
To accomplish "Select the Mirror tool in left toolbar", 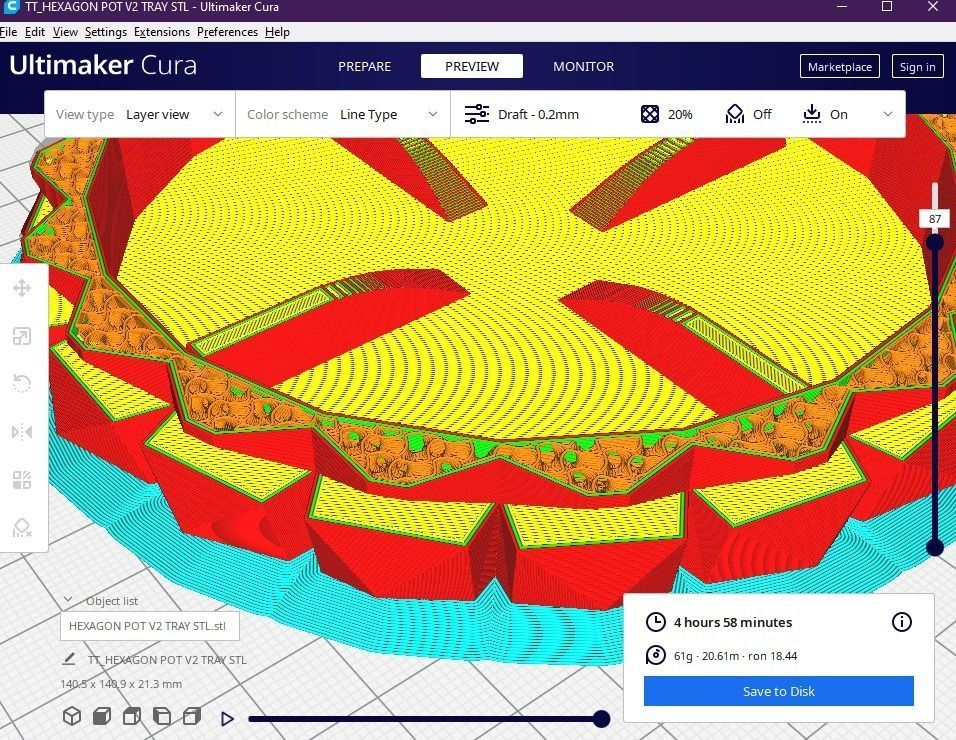I will pos(22,432).
